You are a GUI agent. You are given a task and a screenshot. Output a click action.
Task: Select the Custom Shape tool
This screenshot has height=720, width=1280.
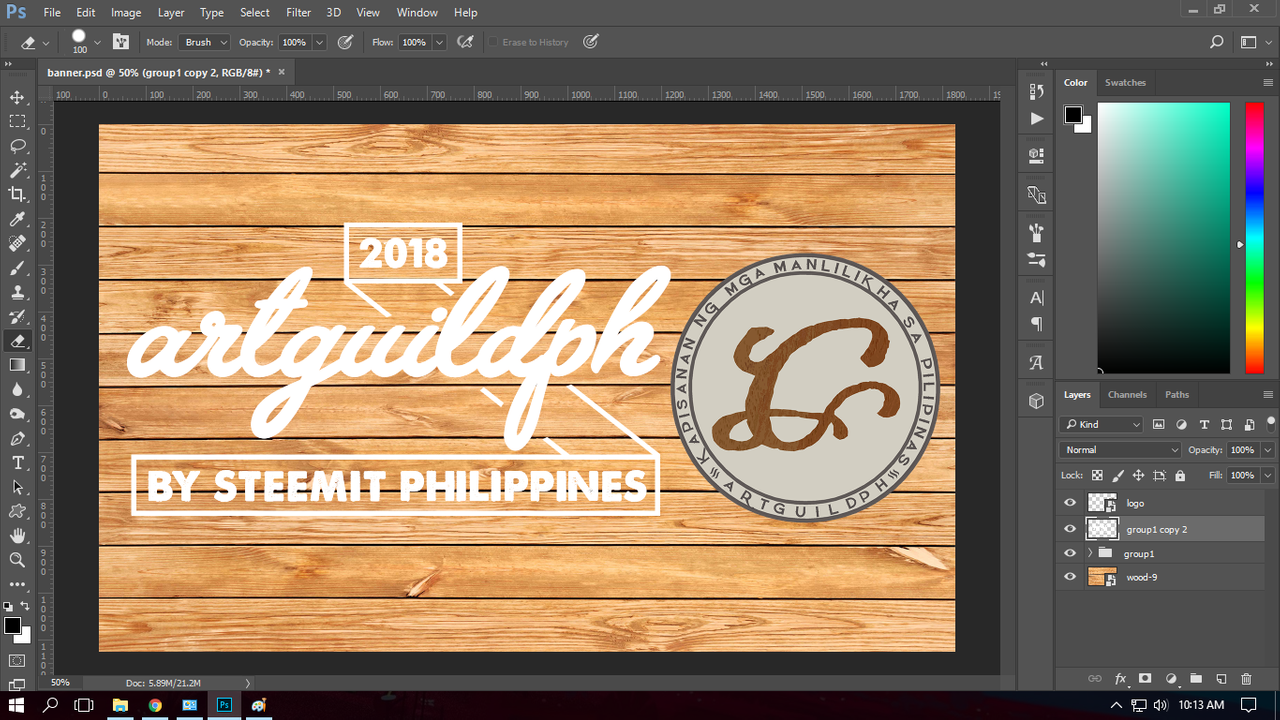[x=17, y=511]
